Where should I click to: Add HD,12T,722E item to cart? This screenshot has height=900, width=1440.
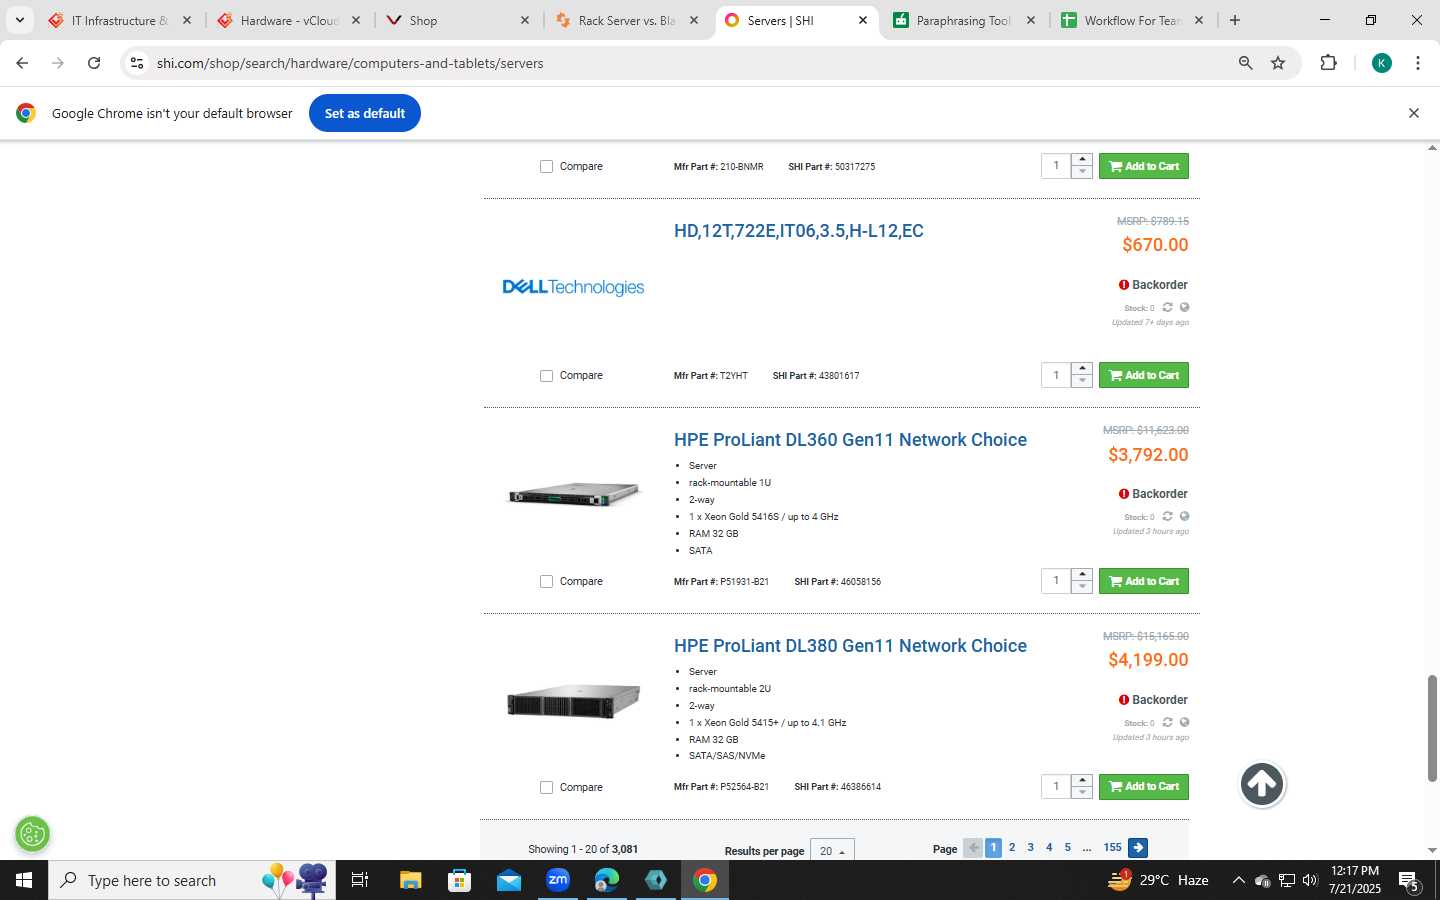click(1144, 375)
